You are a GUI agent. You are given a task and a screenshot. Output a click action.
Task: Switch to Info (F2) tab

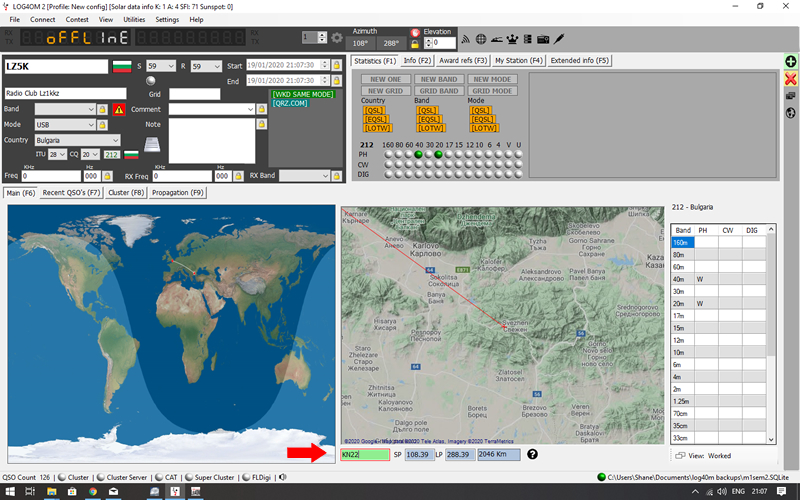tap(417, 60)
